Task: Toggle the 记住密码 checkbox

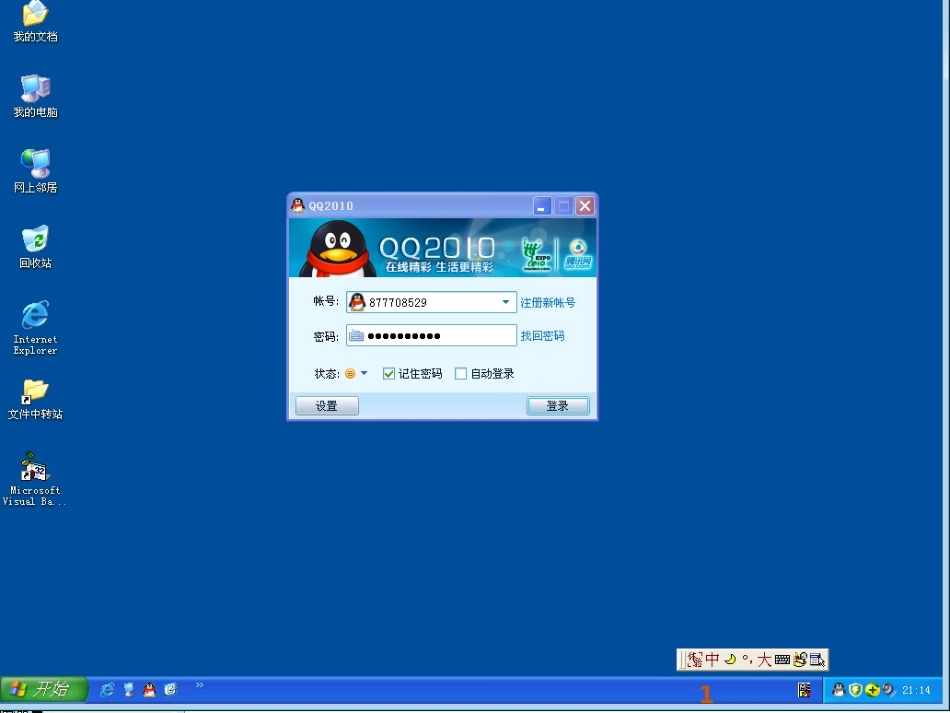Action: point(388,374)
